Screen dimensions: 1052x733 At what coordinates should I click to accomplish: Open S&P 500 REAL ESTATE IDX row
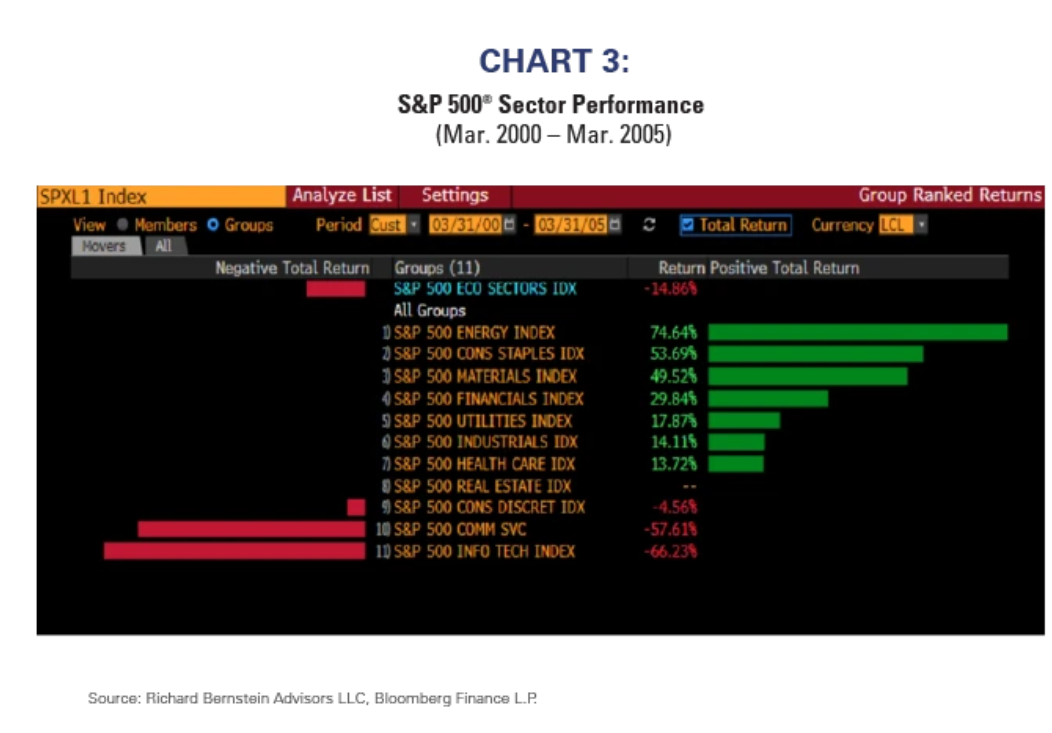[482, 486]
